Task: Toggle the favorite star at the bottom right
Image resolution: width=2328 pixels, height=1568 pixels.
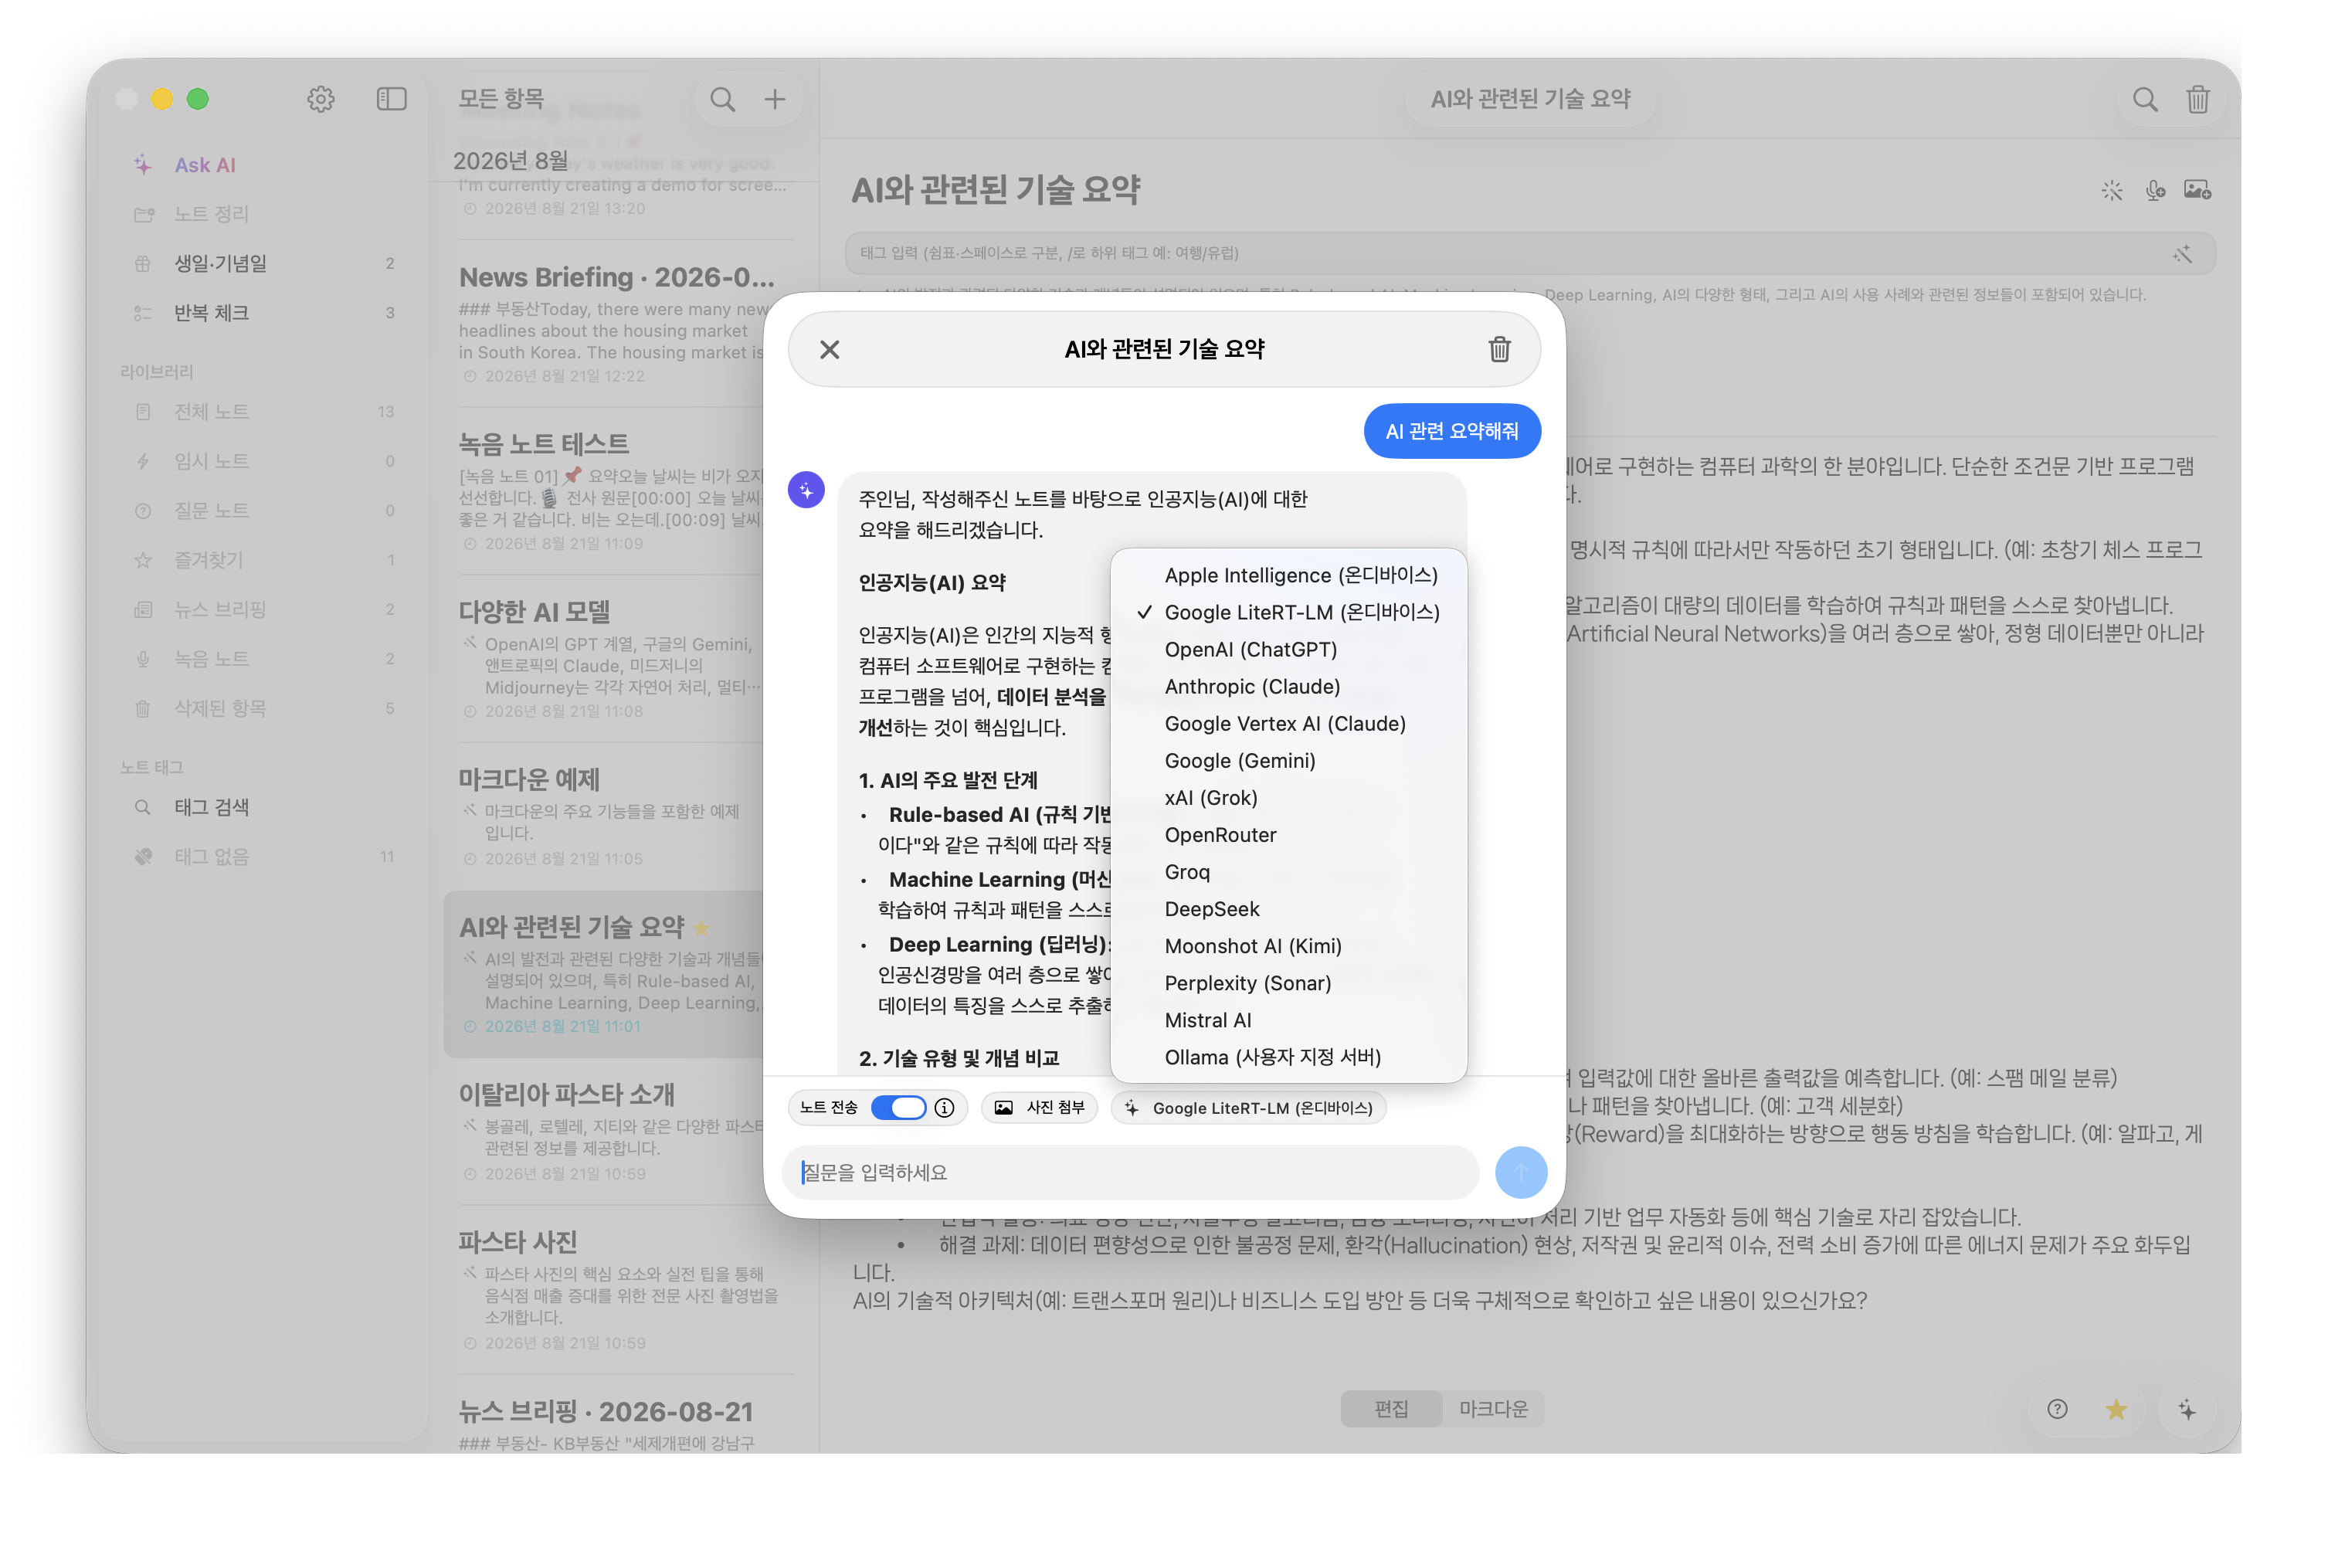Action: coord(2116,1409)
